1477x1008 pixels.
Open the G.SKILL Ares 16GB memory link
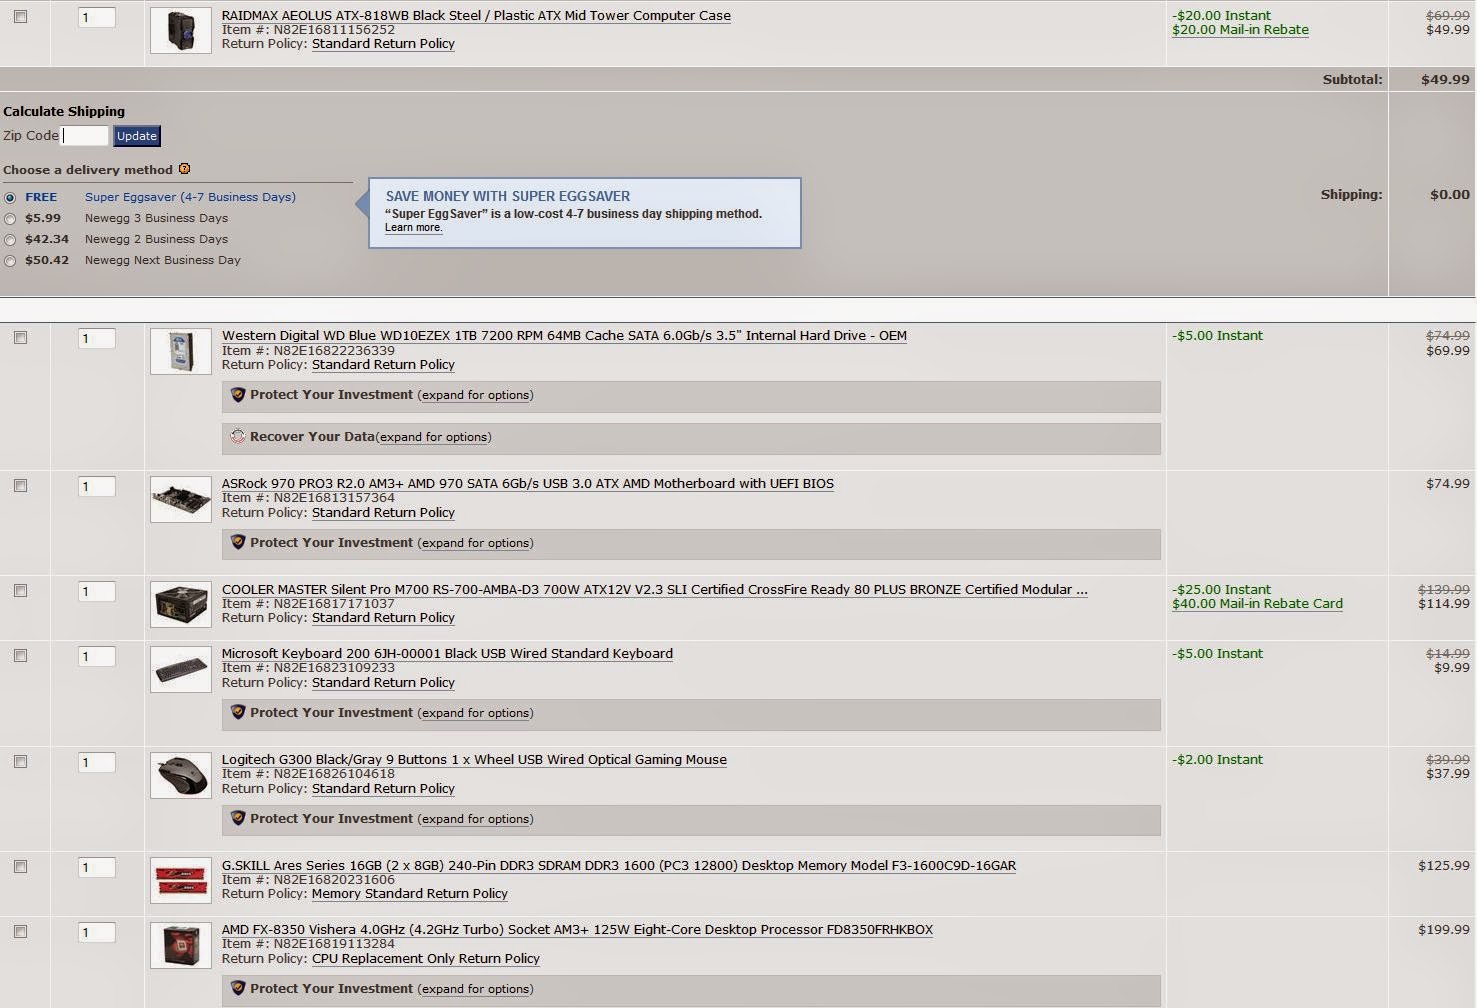(619, 866)
